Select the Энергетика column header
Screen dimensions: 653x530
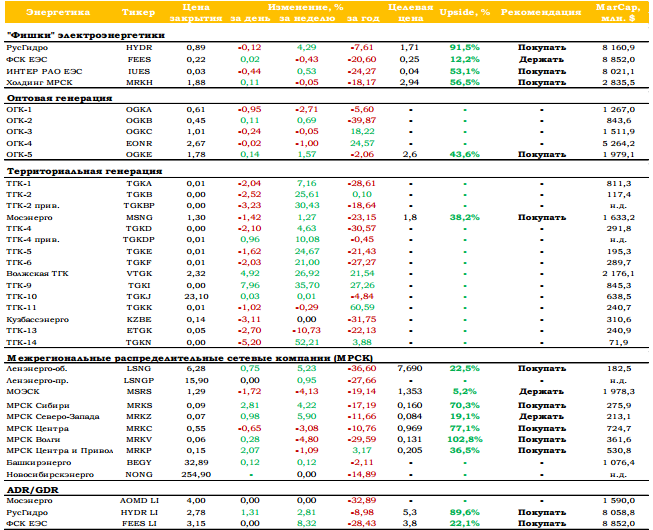[58, 12]
